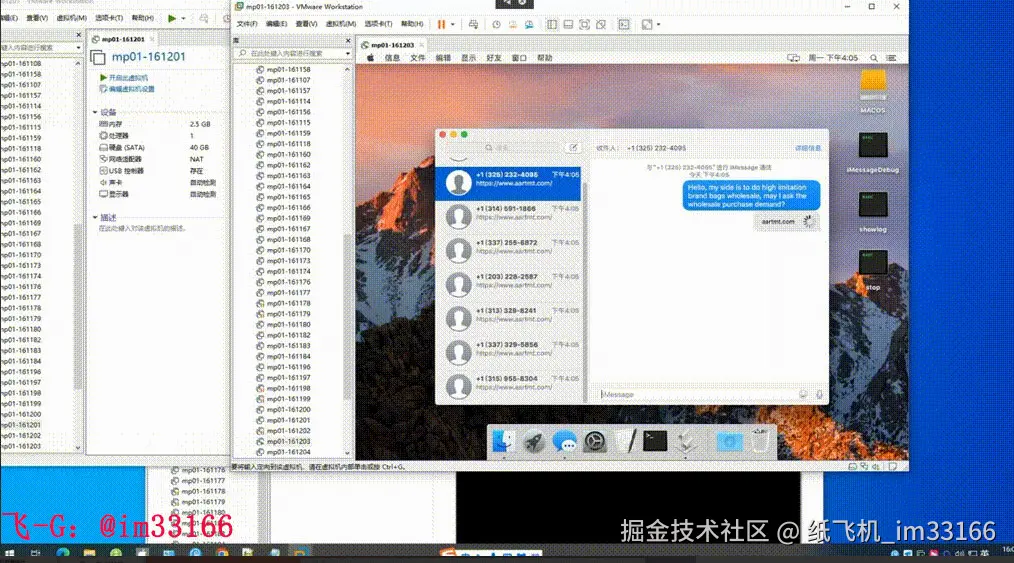This screenshot has width=1014, height=563.
Task: Collapse the 设备 section in back VMware window
Action: pyautogui.click(x=95, y=112)
